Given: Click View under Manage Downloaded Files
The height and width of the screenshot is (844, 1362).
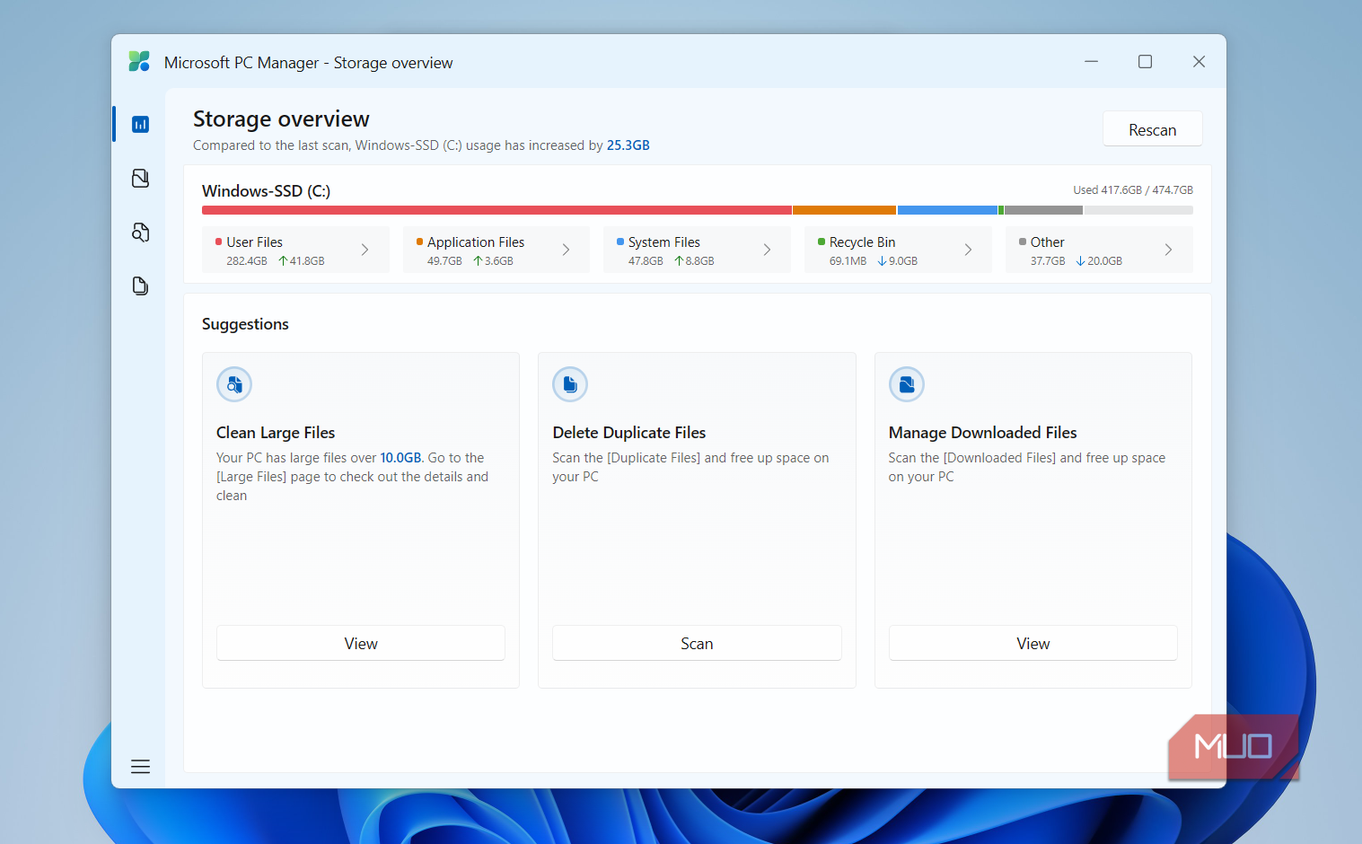Looking at the screenshot, I should point(1033,643).
